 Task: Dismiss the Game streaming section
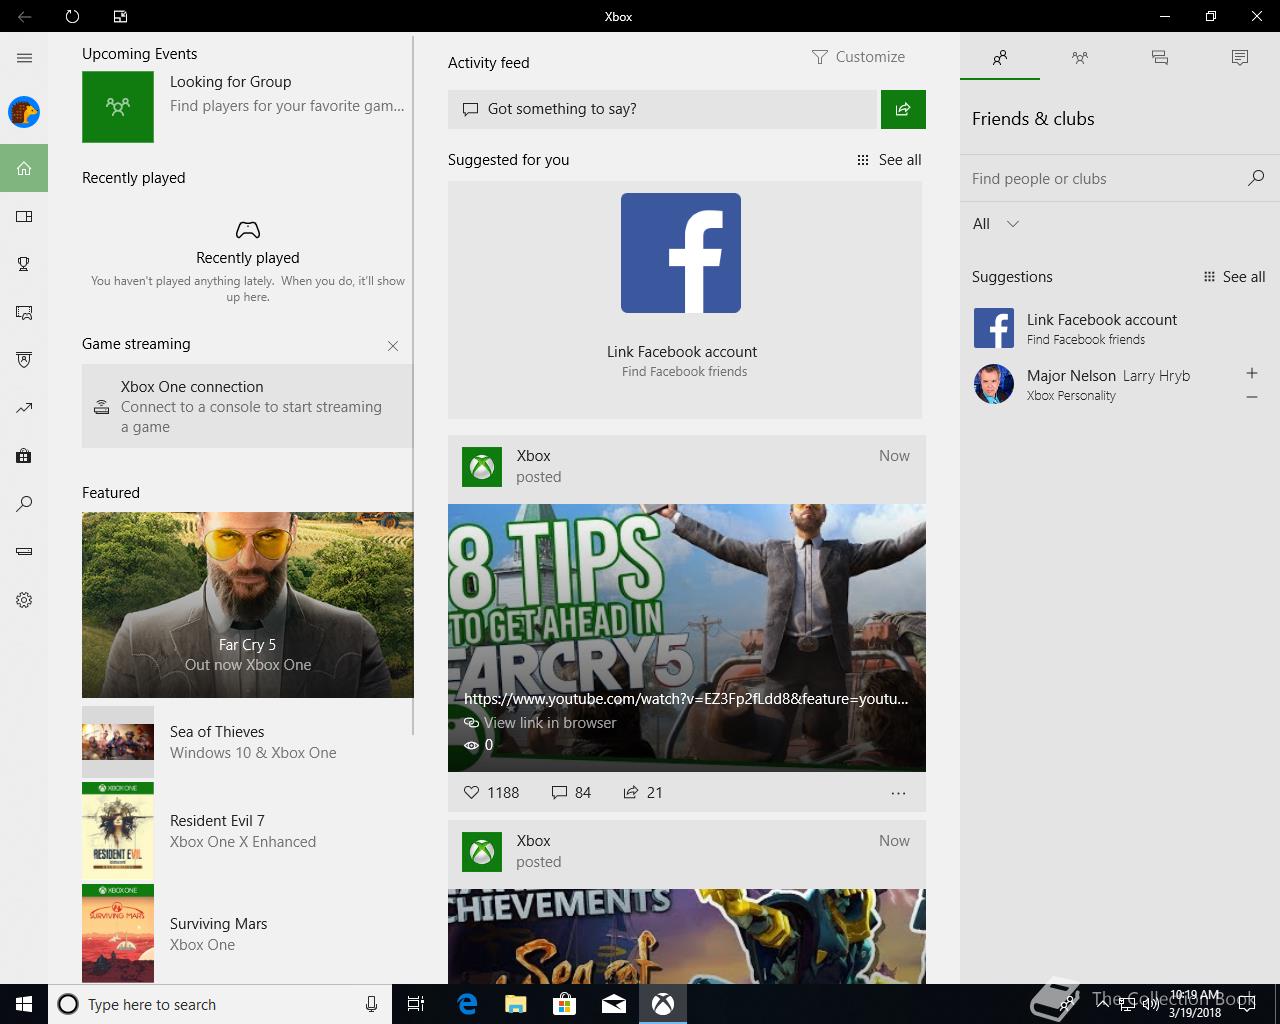pos(393,346)
